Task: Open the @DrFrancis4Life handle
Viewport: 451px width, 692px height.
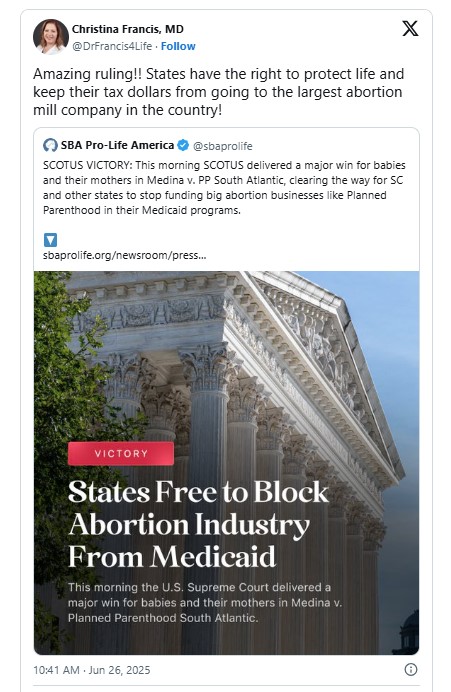Action: click(112, 46)
